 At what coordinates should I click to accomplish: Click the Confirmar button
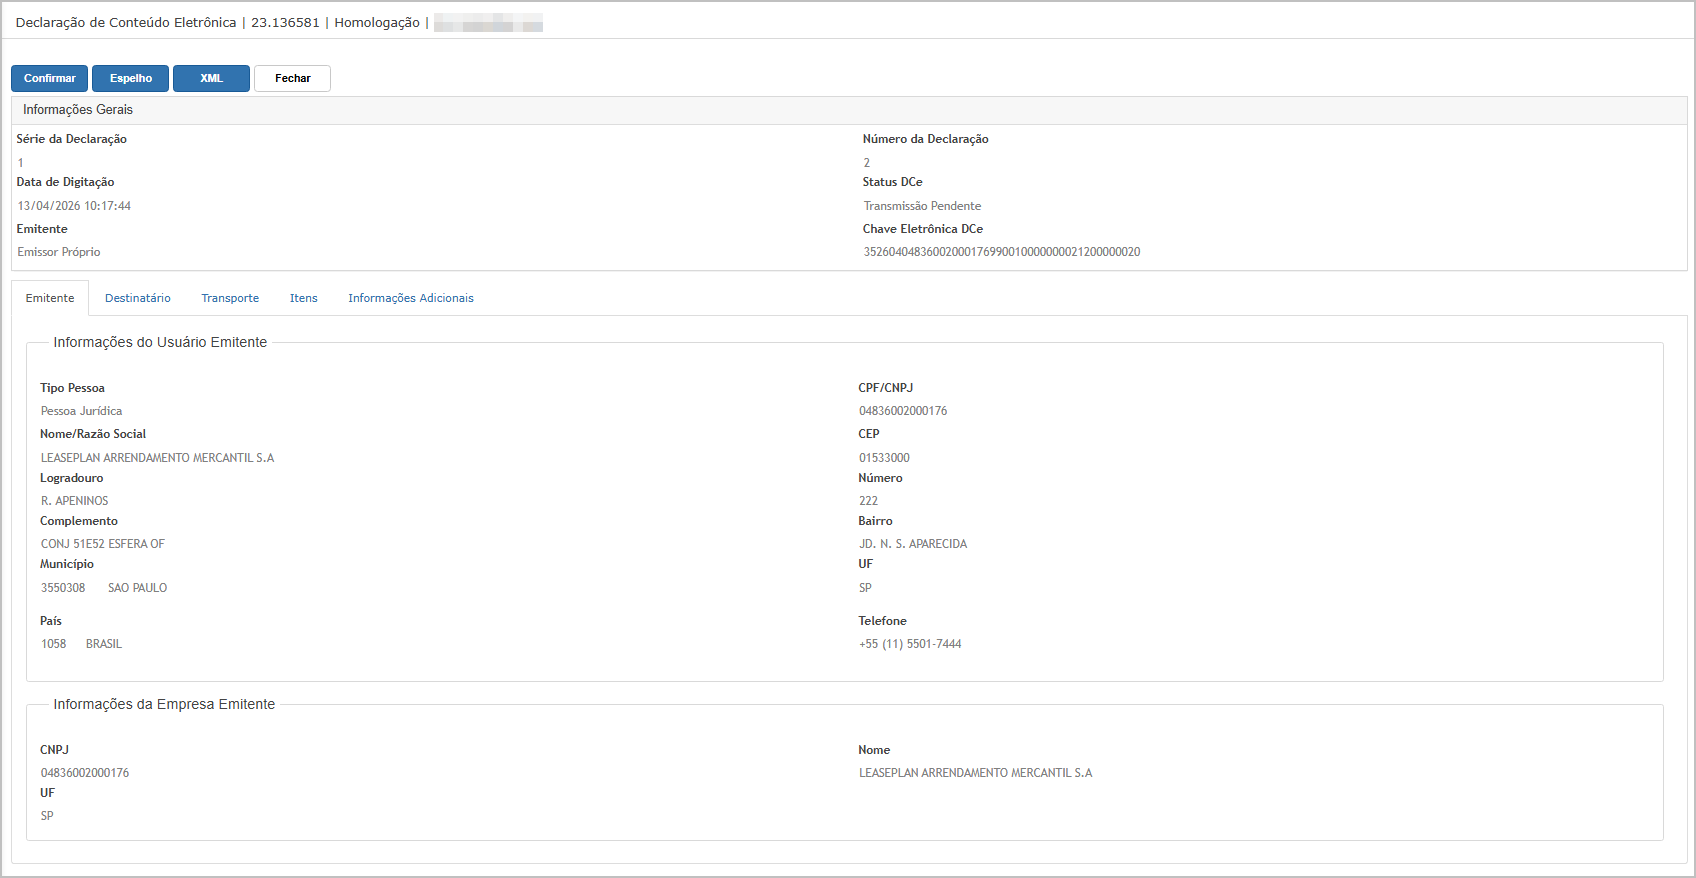click(49, 78)
